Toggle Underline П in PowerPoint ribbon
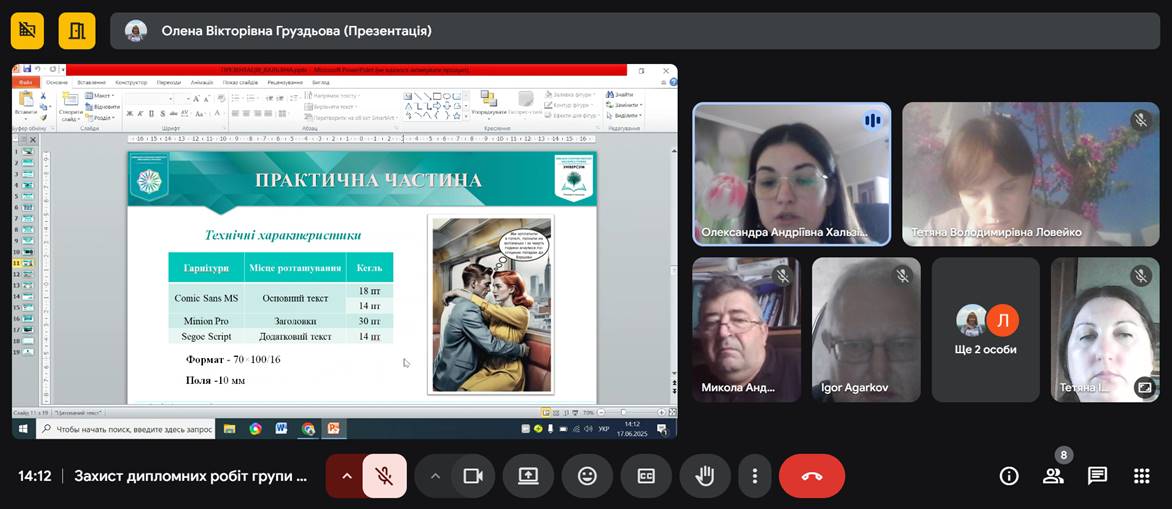The height and width of the screenshot is (509, 1172). coord(152,114)
